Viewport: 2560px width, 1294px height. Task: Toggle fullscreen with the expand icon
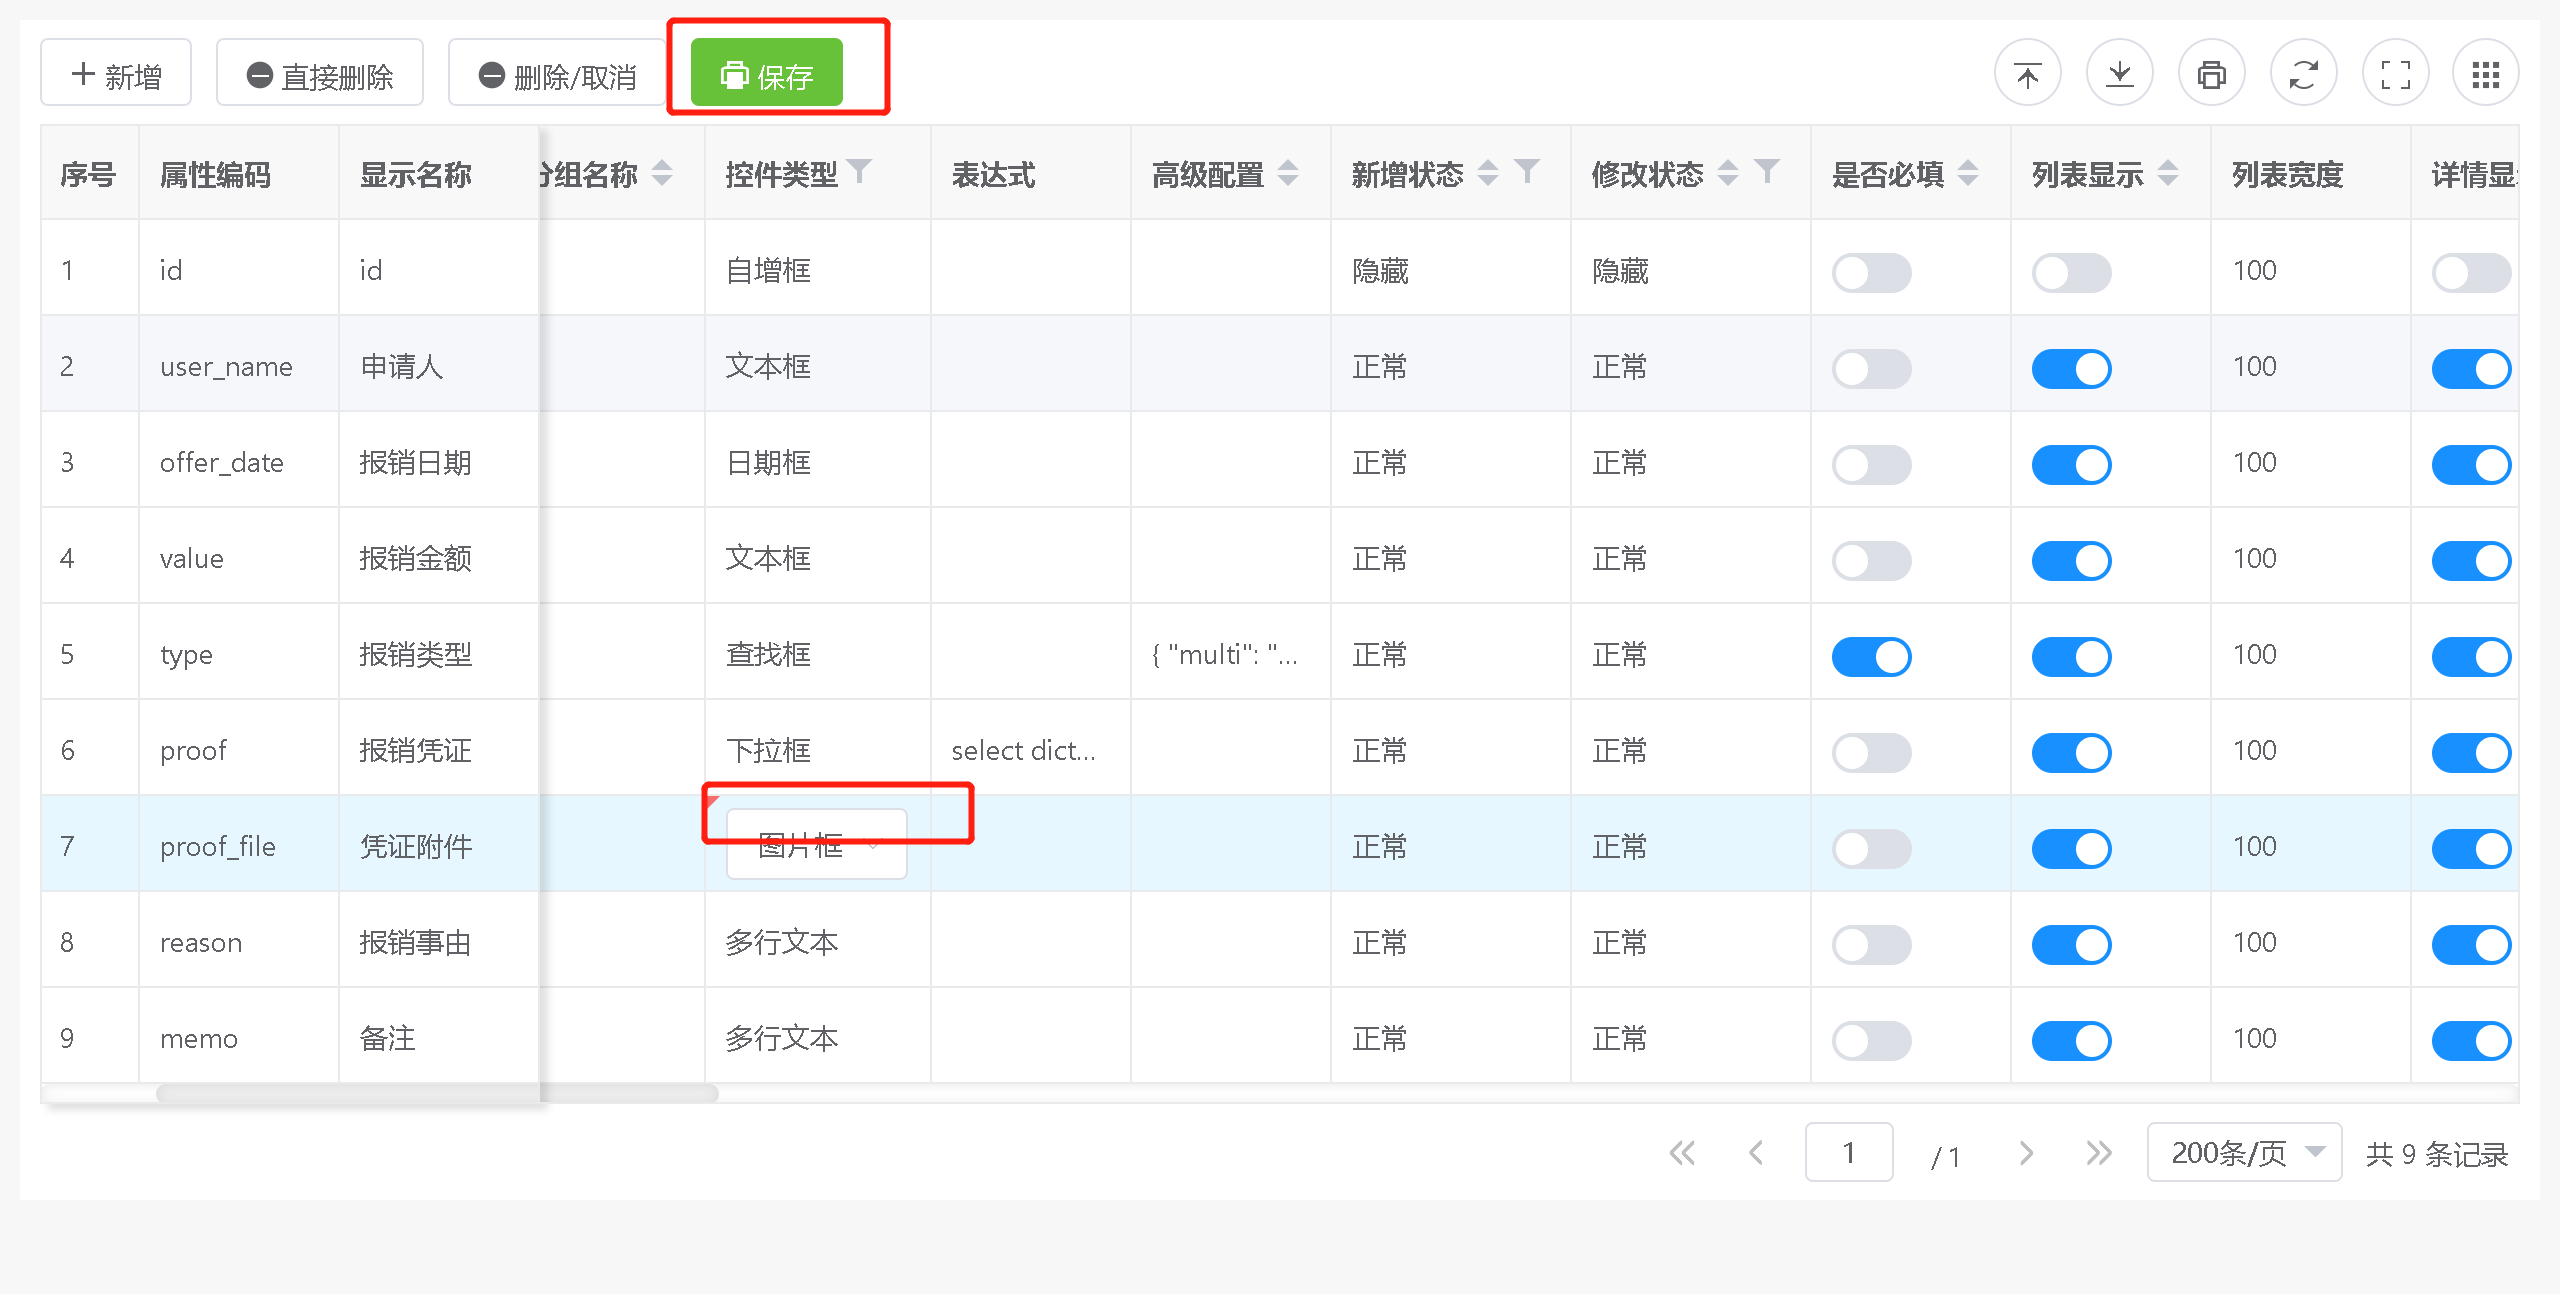[2395, 74]
